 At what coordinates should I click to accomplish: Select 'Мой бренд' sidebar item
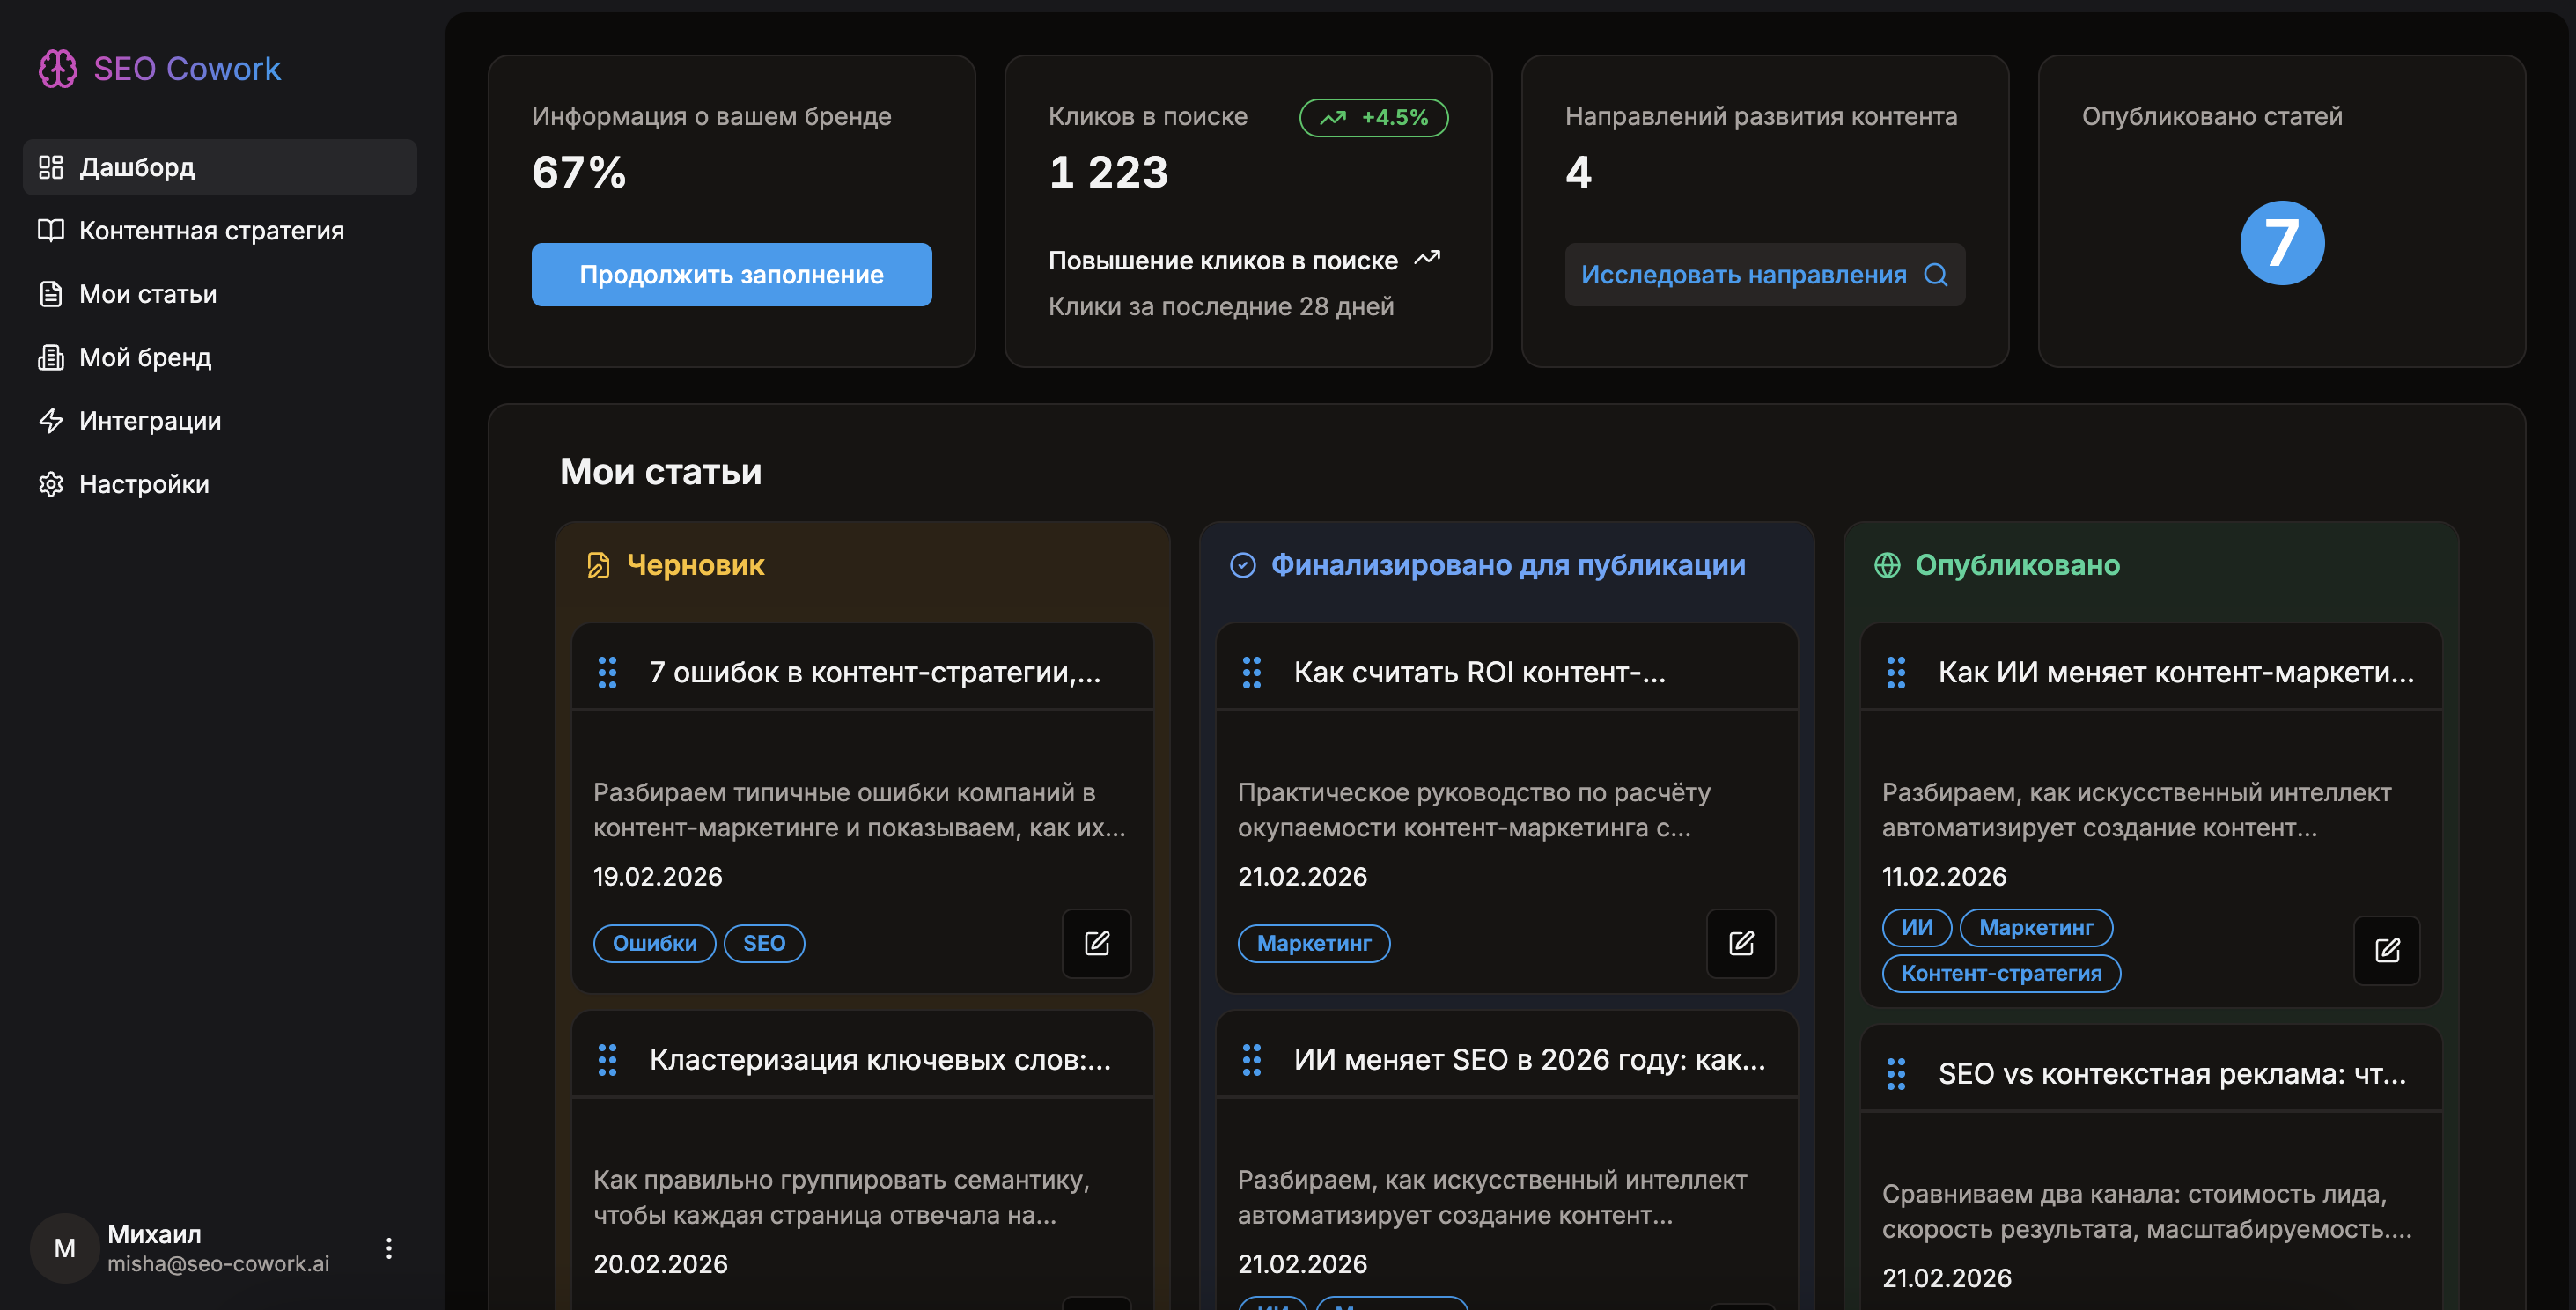click(x=145, y=357)
